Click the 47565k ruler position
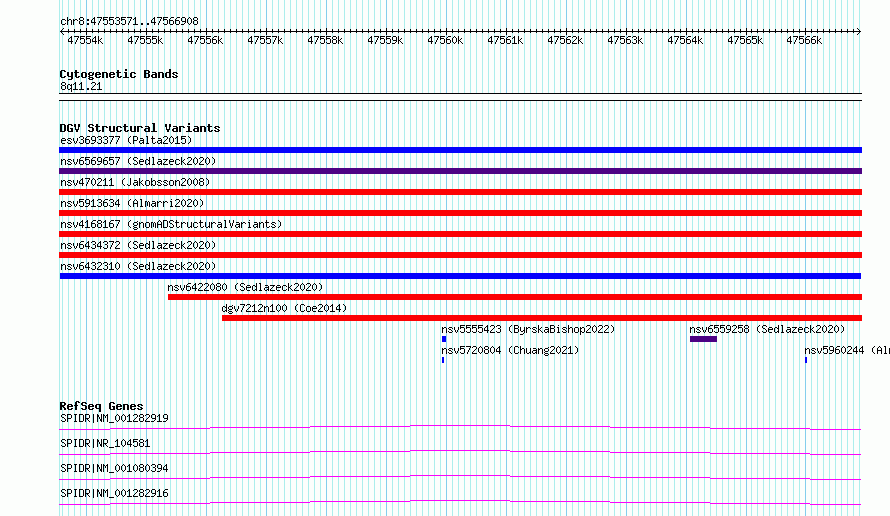This screenshot has height=516, width=890. click(x=745, y=40)
